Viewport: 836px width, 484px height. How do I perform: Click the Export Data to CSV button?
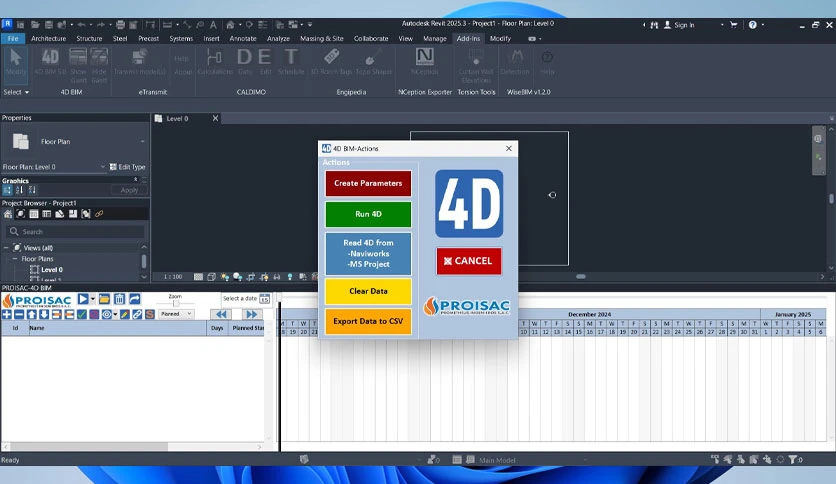click(368, 321)
